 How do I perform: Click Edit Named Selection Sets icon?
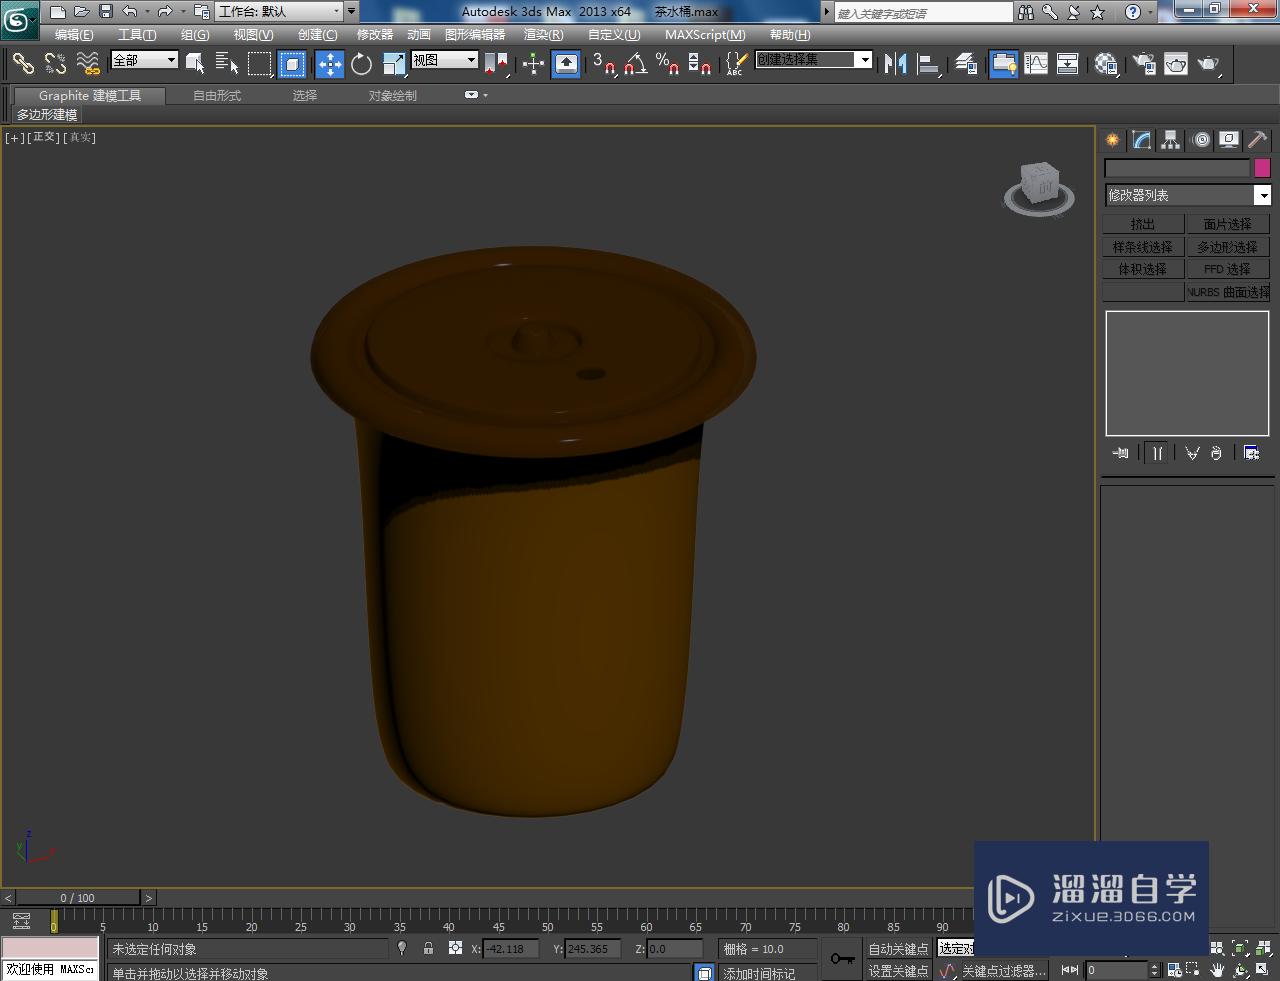735,64
